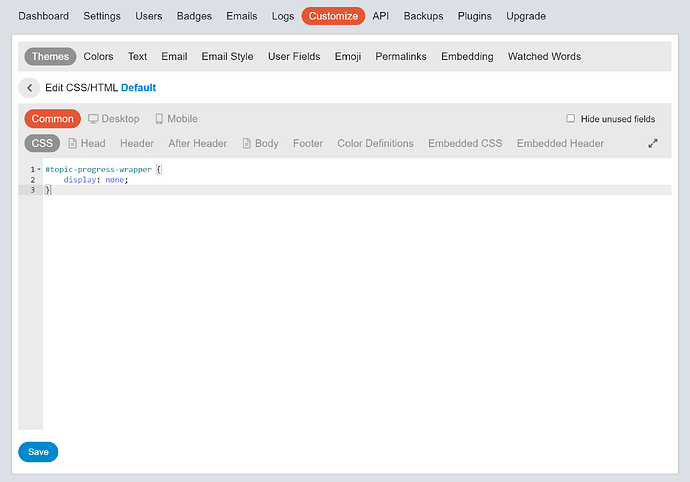Switch to the Header field tab
The height and width of the screenshot is (482, 690).
pos(137,143)
